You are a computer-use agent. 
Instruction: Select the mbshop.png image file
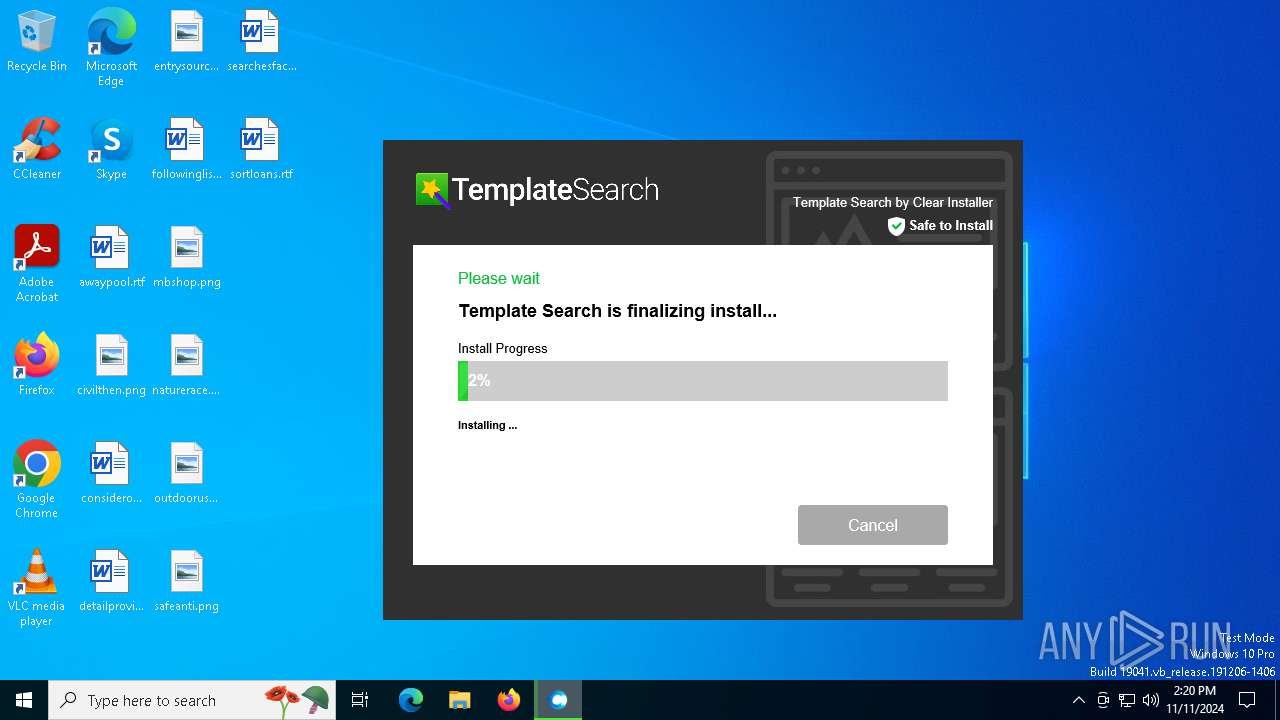pos(186,258)
